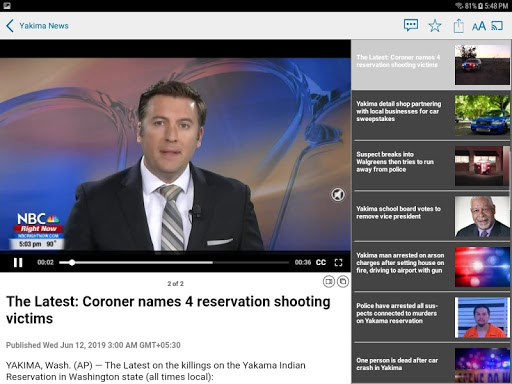Enter fullscreen video mode
The image size is (512, 384).
tap(338, 263)
